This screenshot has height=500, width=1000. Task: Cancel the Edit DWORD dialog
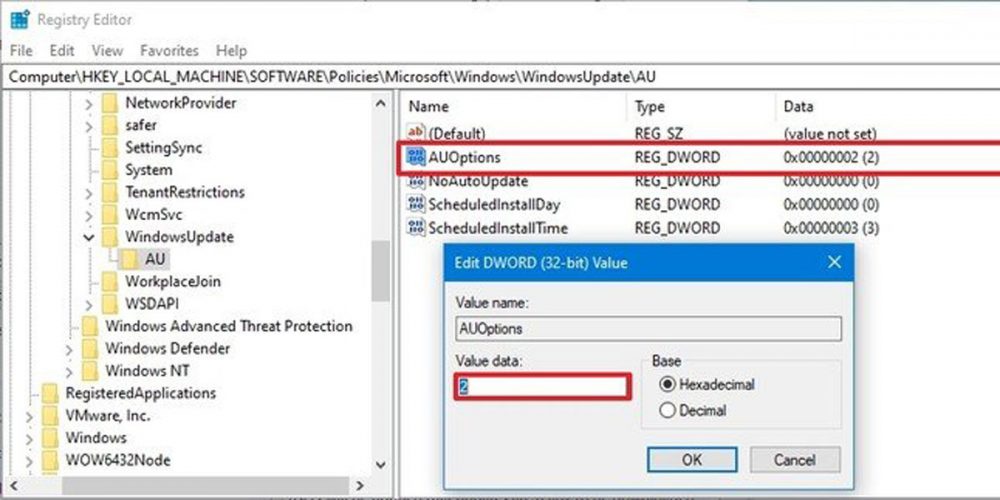pos(795,460)
